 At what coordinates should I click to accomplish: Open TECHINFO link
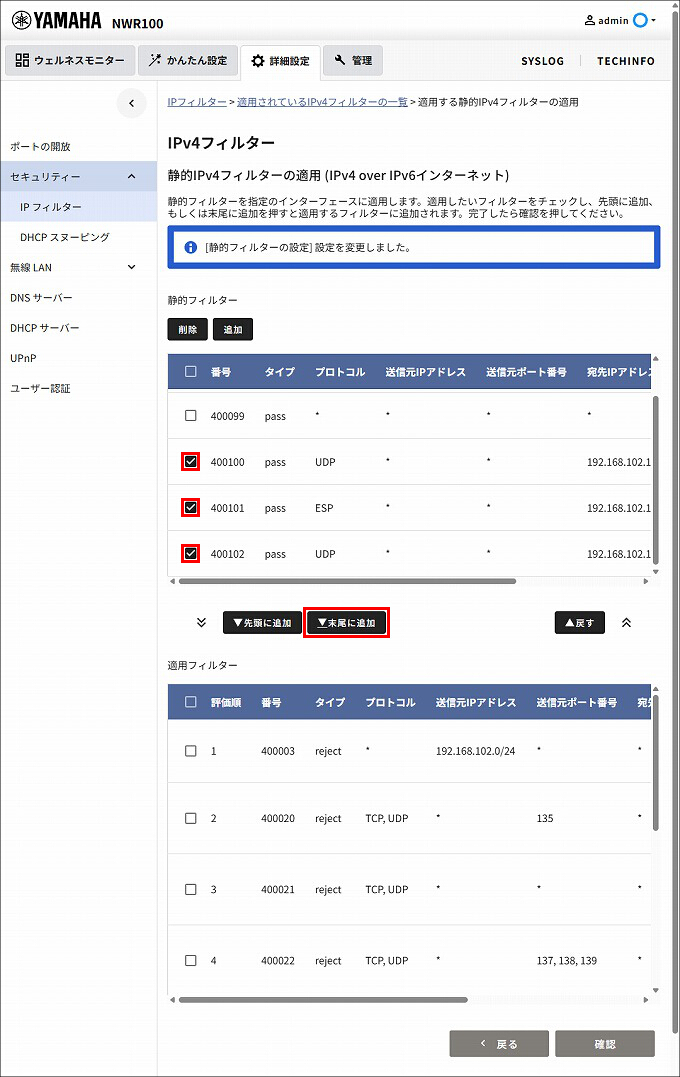[x=626, y=61]
